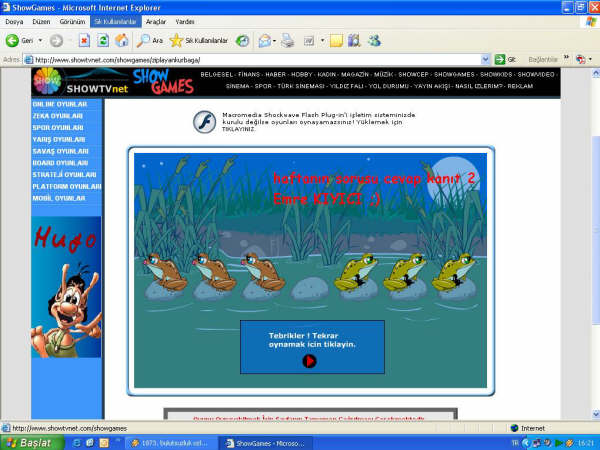The image size is (600, 450).
Task: Click the Hugo banner image
Action: (66, 285)
